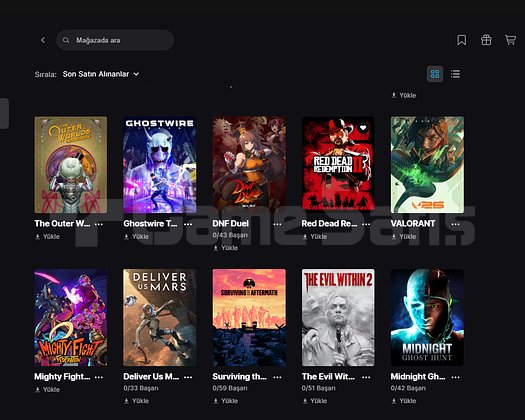The image size is (525, 420).
Task: Go back with the left arrow
Action: tap(43, 40)
